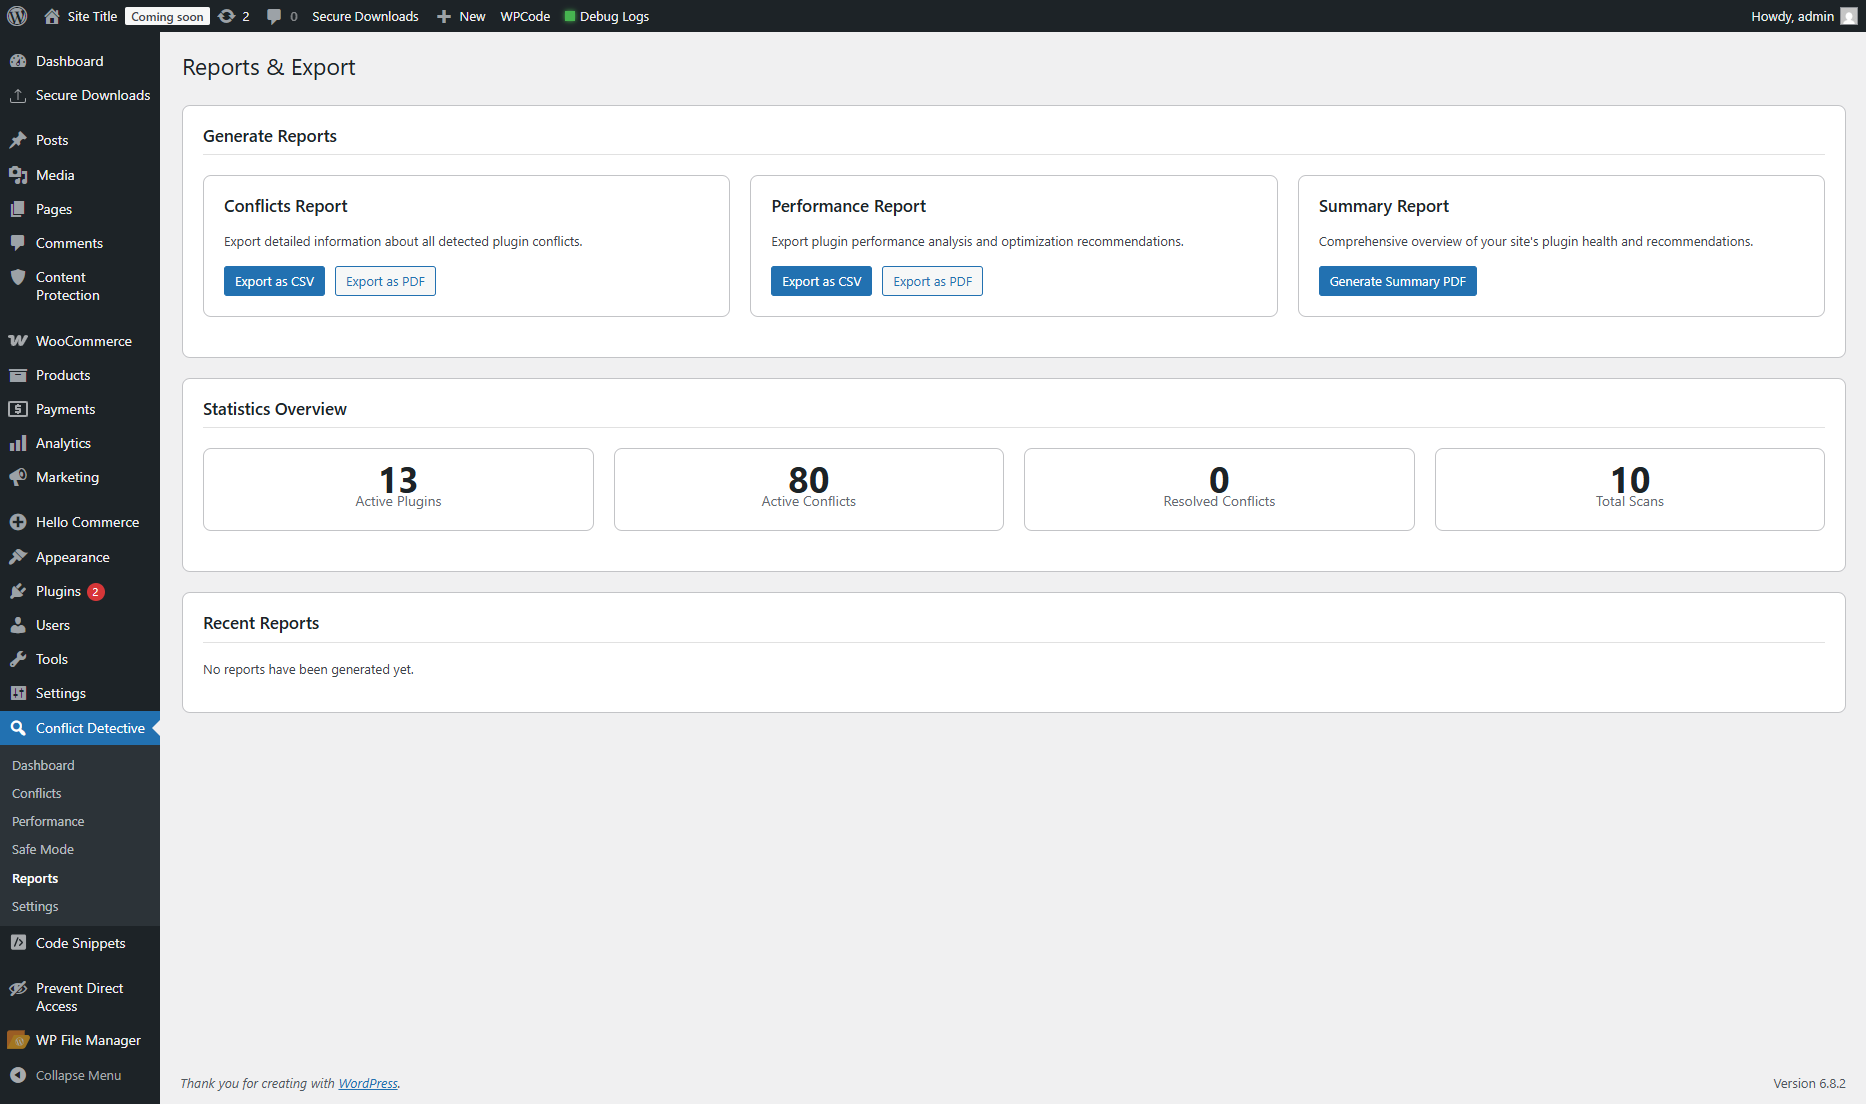Screen dimensions: 1866x1104
Task: Open the Safe Mode submenu item
Action: 43,849
